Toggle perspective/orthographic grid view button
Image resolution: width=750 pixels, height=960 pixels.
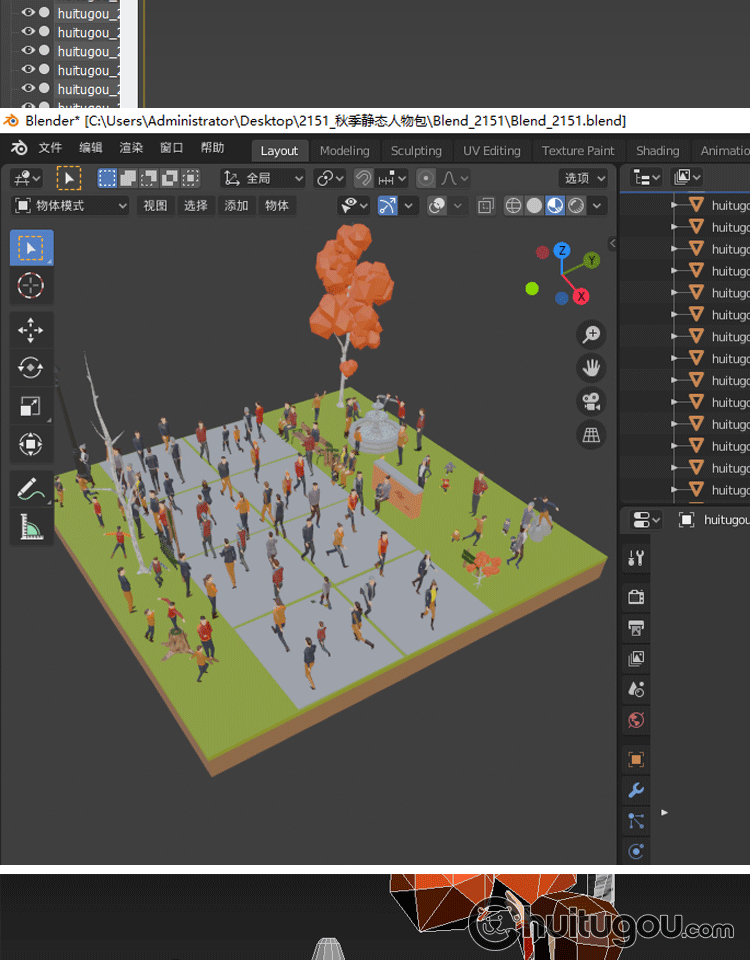pyautogui.click(x=591, y=435)
